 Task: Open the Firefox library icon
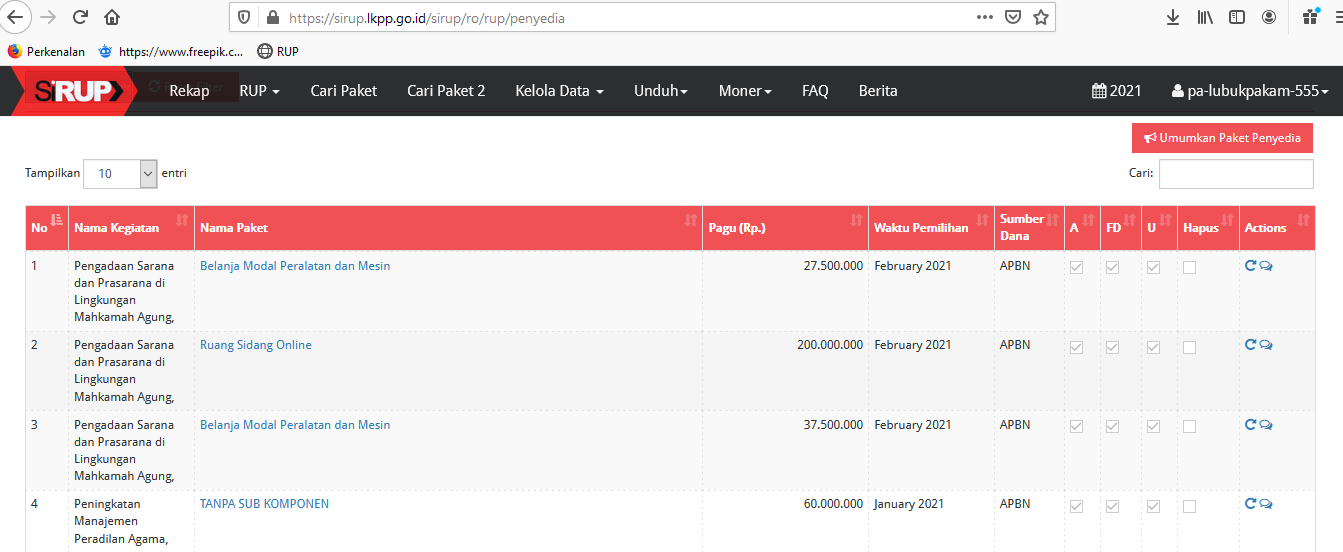pyautogui.click(x=1205, y=17)
